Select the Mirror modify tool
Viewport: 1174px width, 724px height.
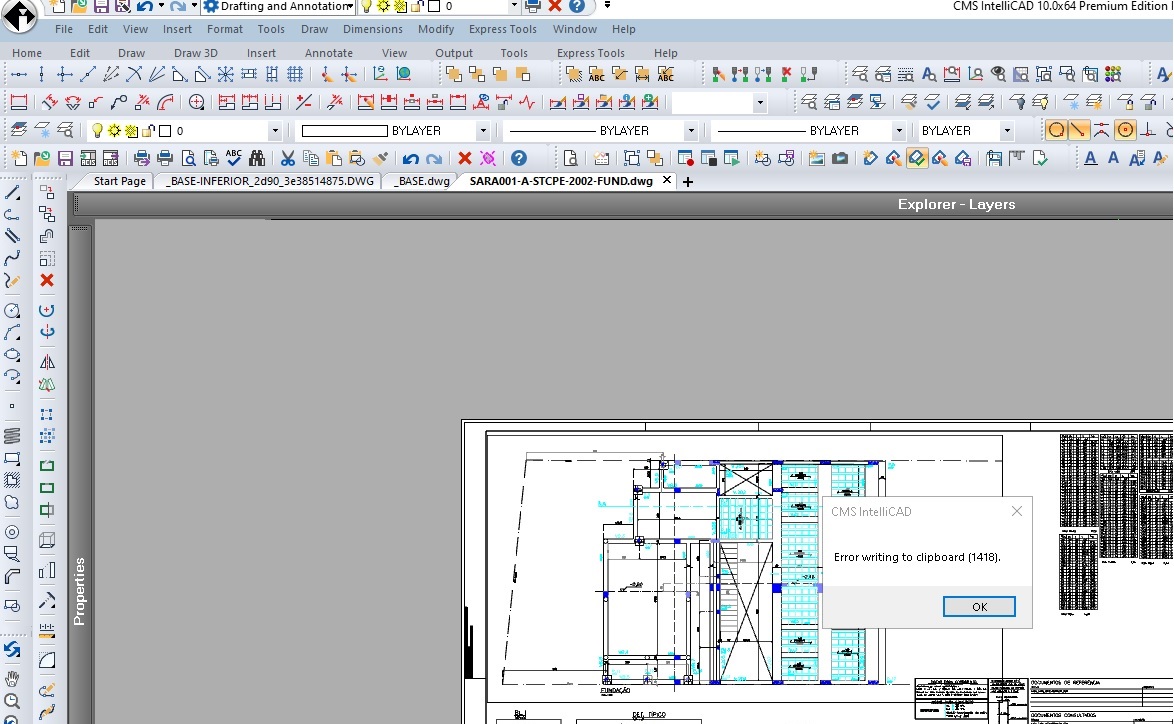click(x=47, y=362)
